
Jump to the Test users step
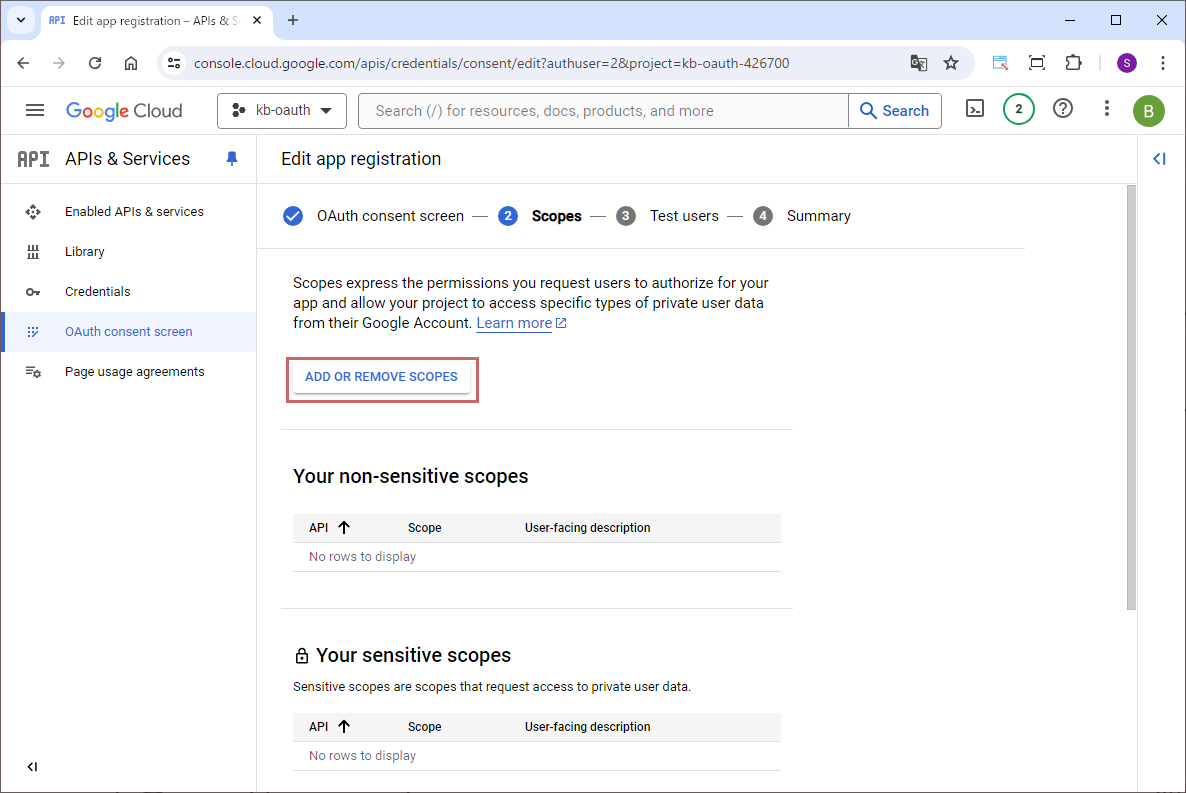[x=683, y=216]
